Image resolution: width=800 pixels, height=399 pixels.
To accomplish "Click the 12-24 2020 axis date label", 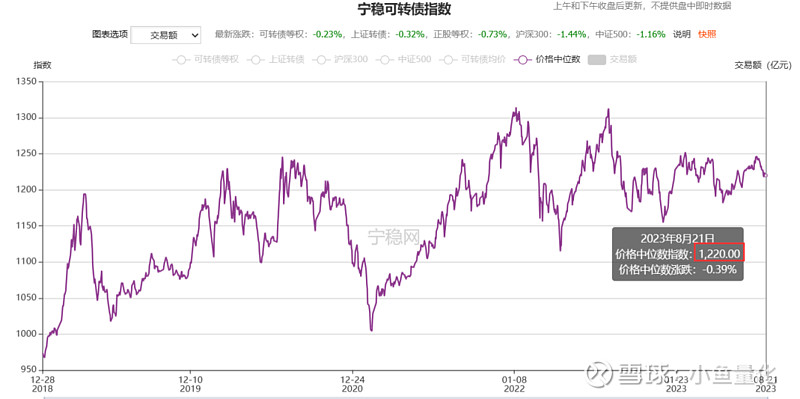I will pyautogui.click(x=352, y=384).
